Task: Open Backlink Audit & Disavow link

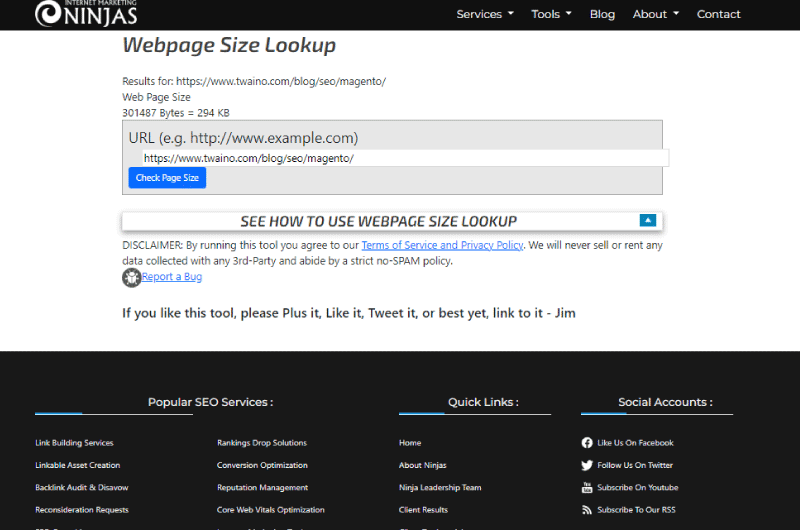Action: 82,488
